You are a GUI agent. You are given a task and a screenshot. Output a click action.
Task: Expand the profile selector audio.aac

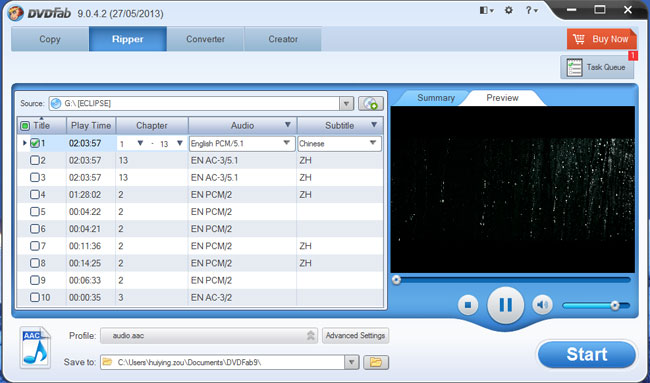tap(311, 336)
